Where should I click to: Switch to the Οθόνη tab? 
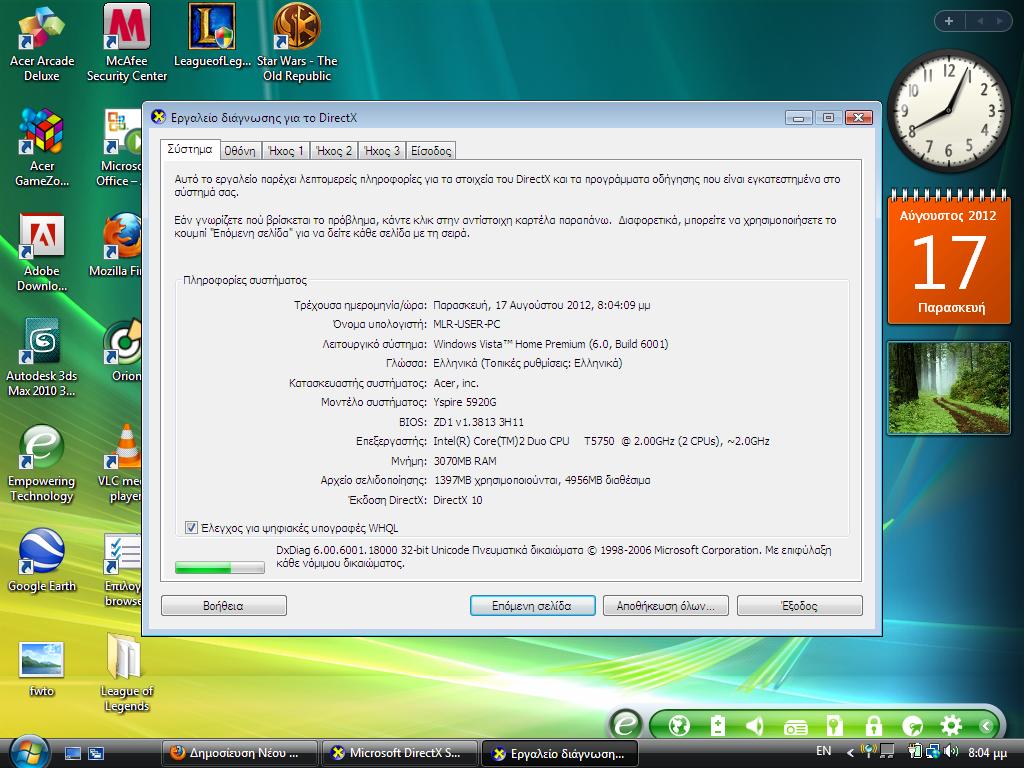[x=240, y=151]
